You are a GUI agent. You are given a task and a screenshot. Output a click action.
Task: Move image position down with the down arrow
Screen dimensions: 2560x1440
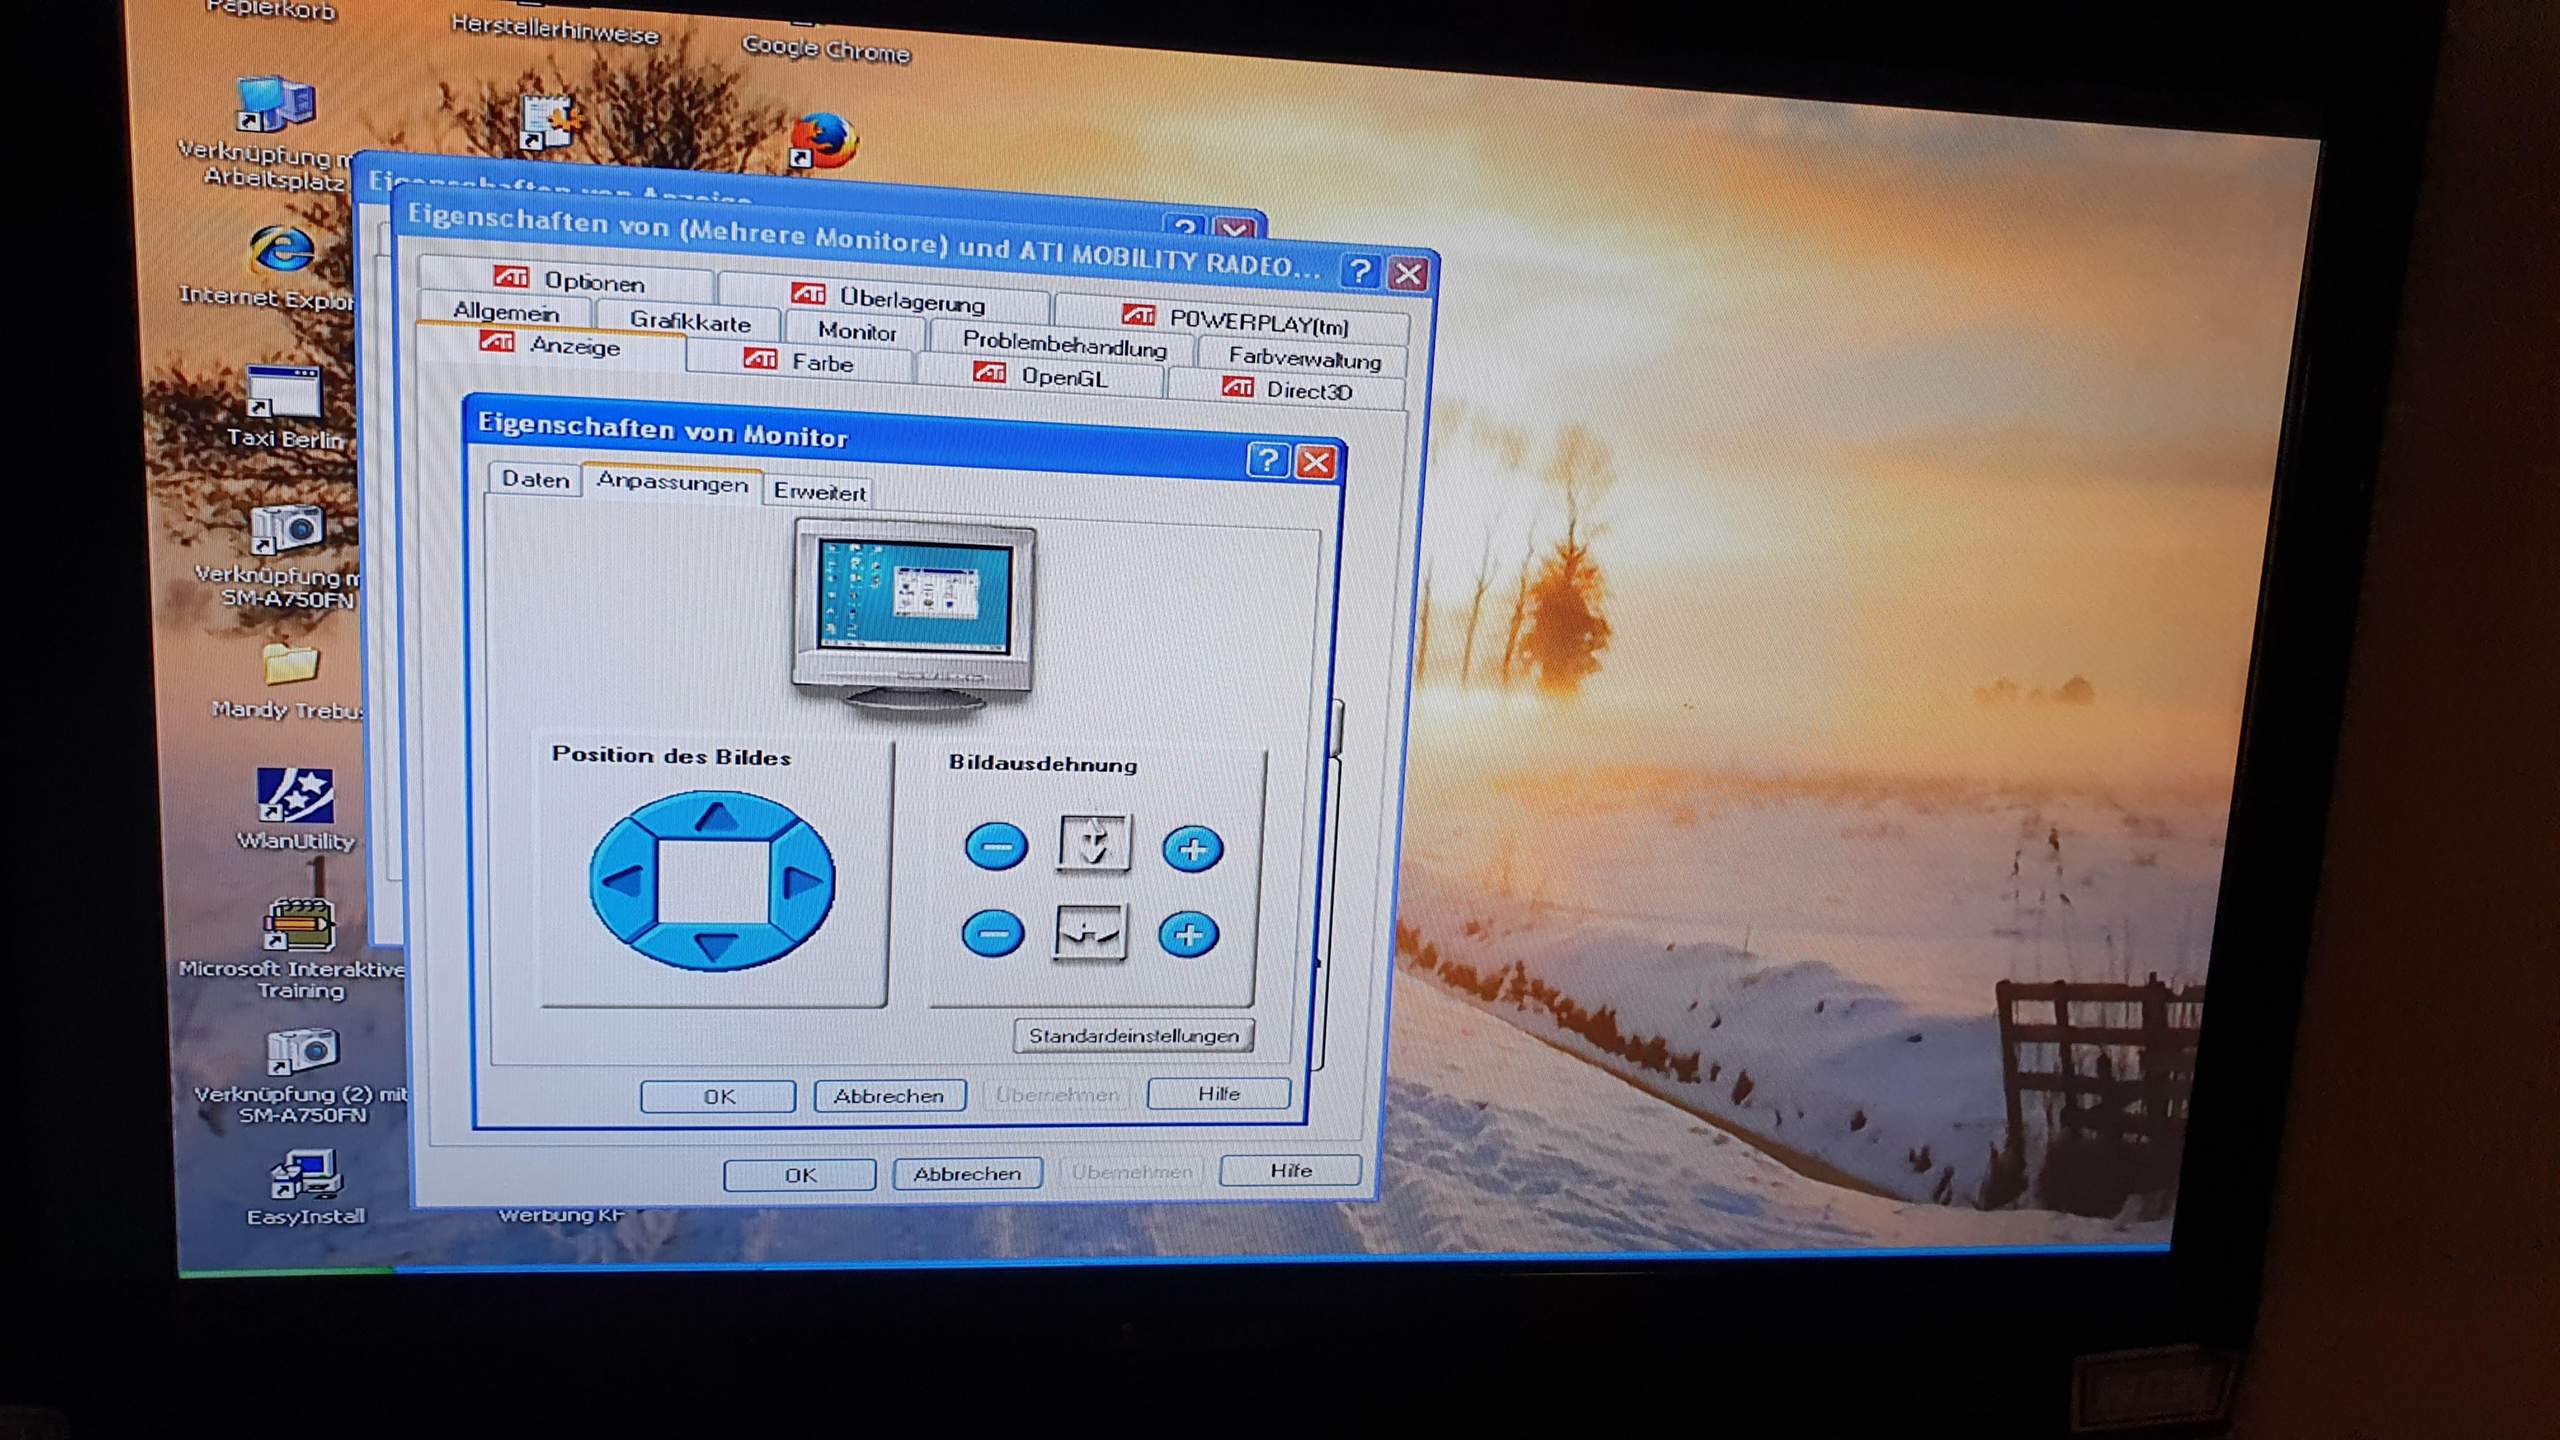(x=714, y=947)
